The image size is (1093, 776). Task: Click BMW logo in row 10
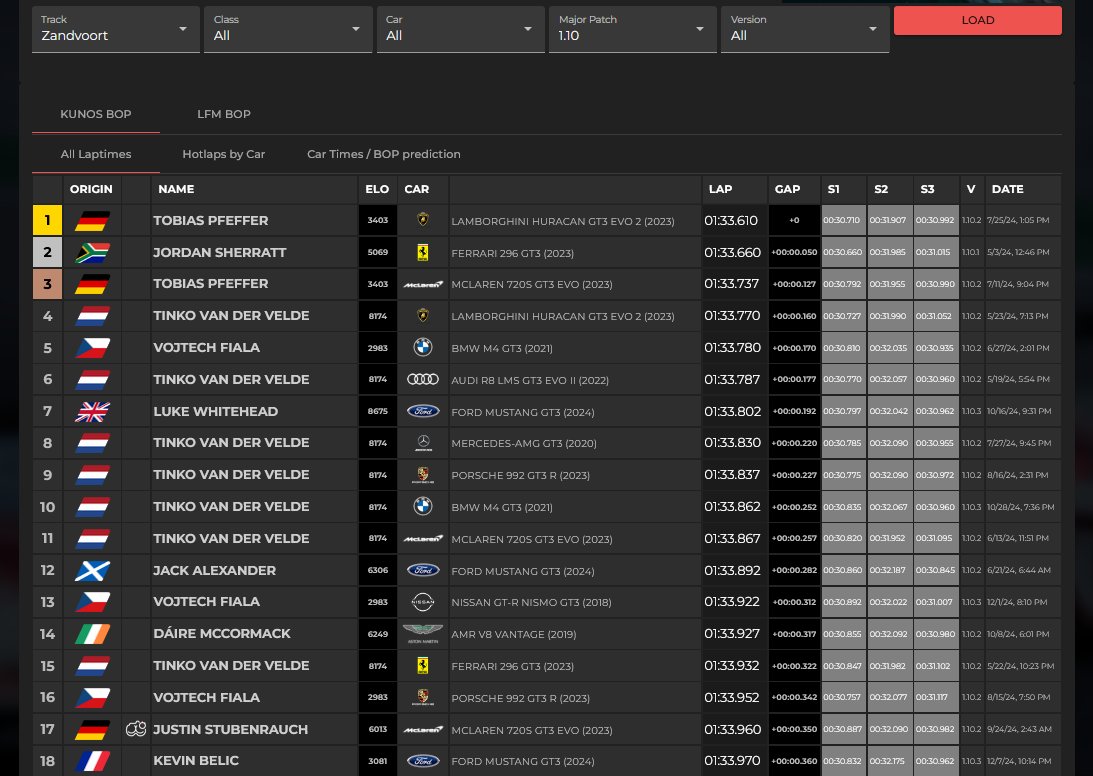coord(422,506)
